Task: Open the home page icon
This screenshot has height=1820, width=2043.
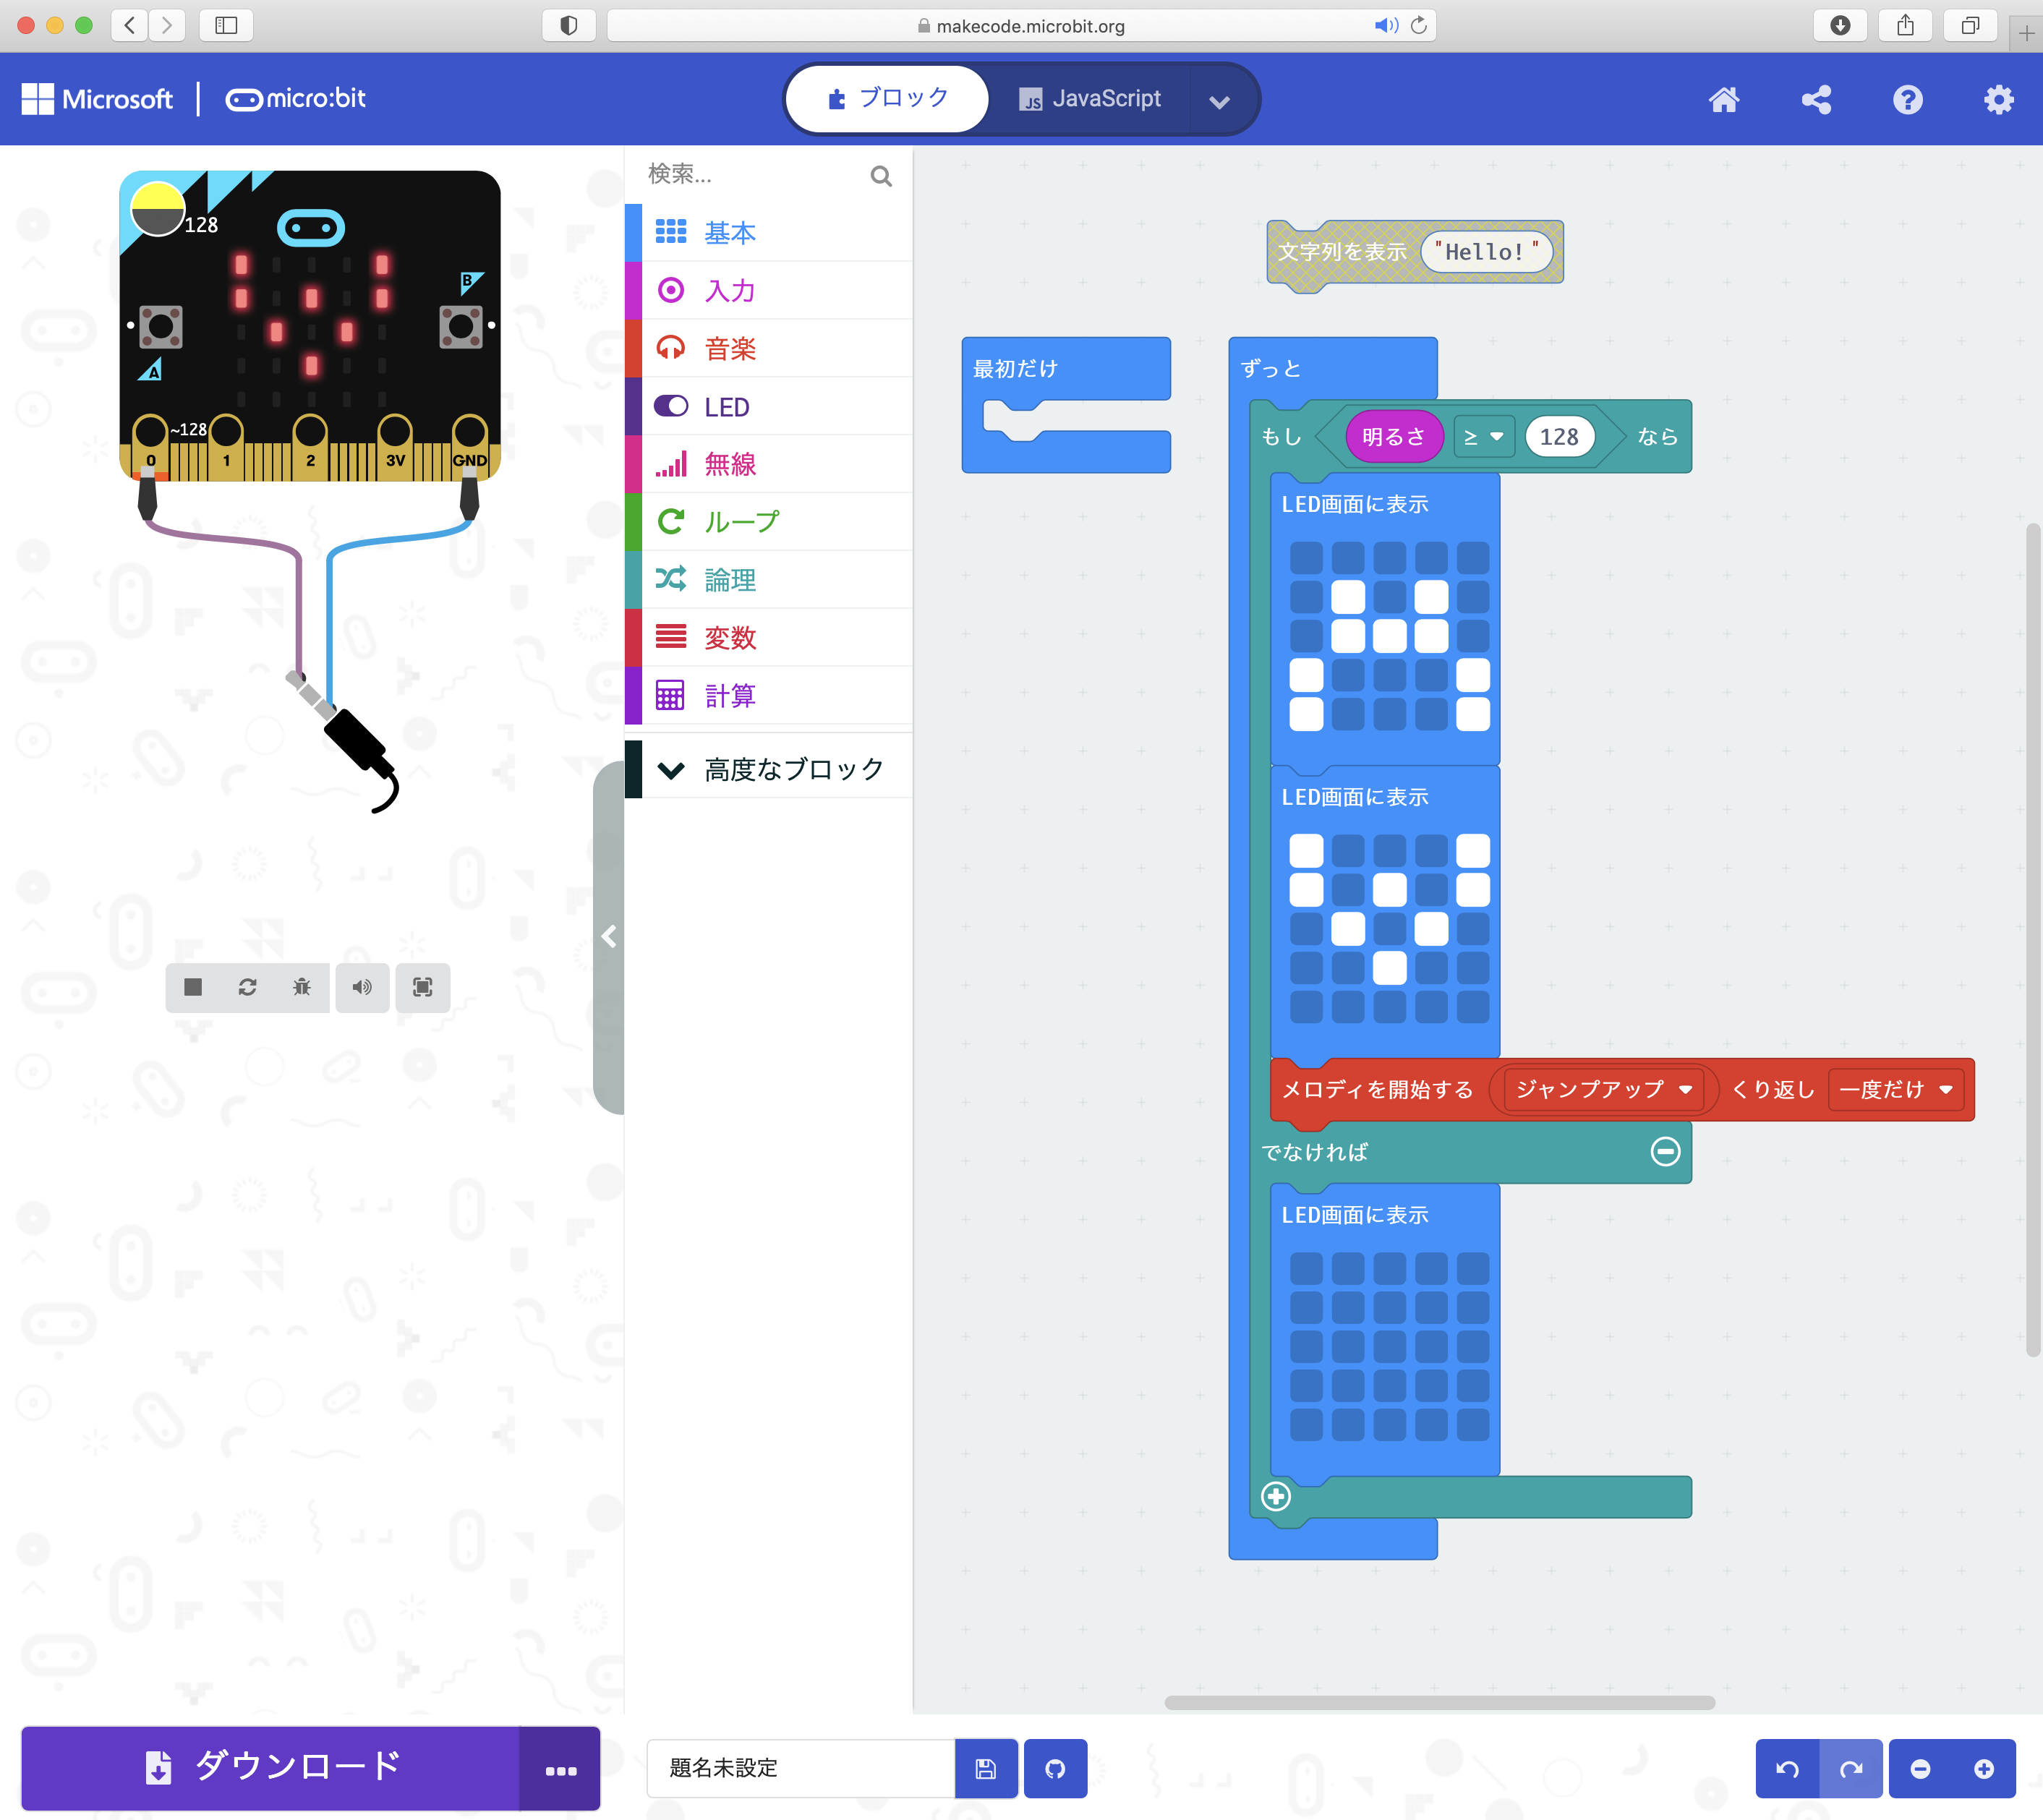Action: coord(1724,99)
